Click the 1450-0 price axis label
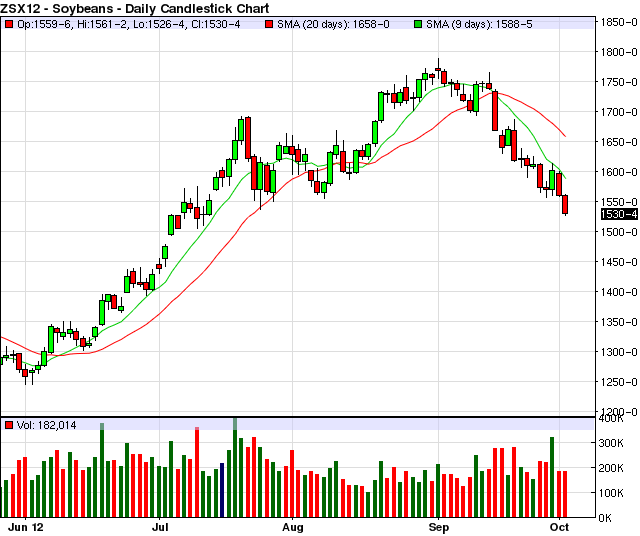640x536 pixels. click(619, 262)
